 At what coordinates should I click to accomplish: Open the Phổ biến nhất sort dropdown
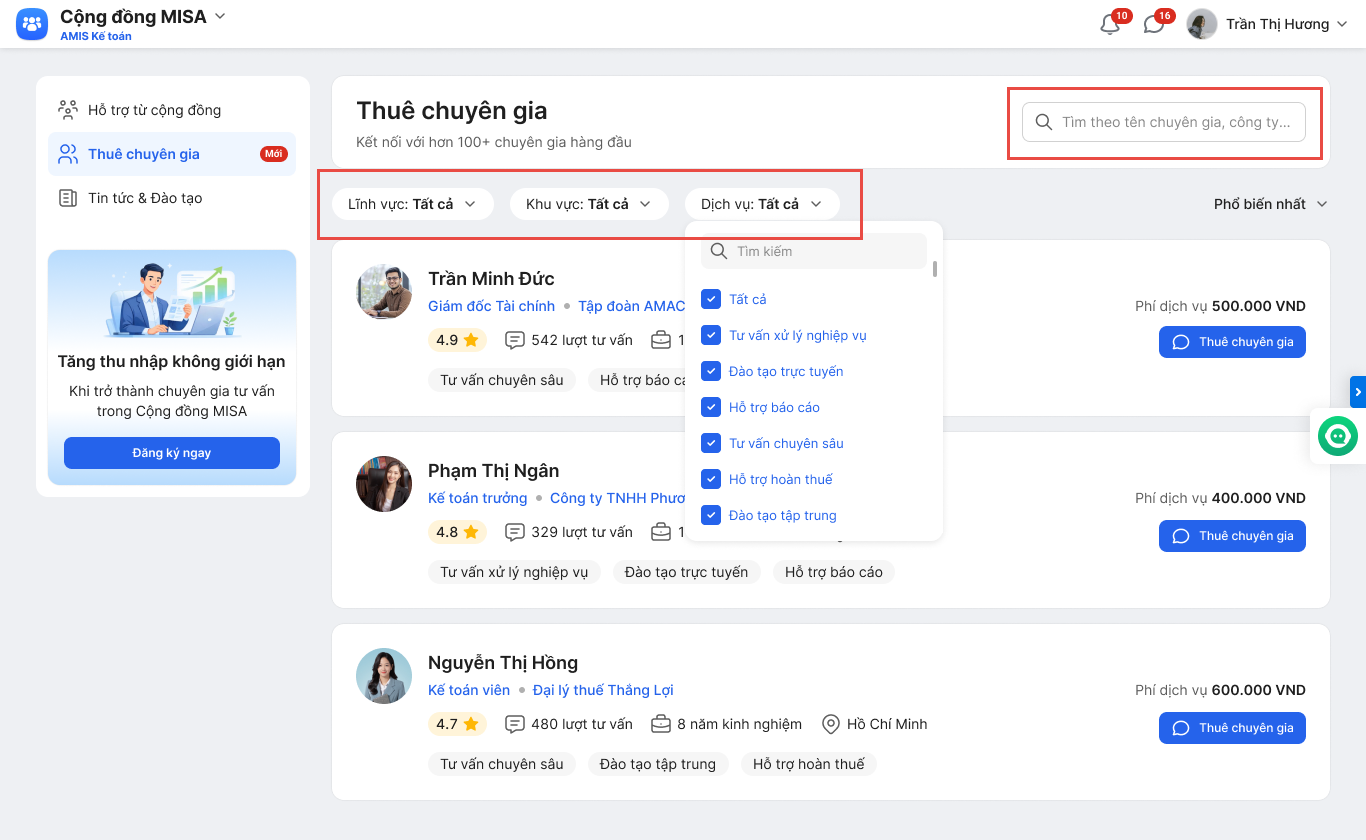point(1271,204)
